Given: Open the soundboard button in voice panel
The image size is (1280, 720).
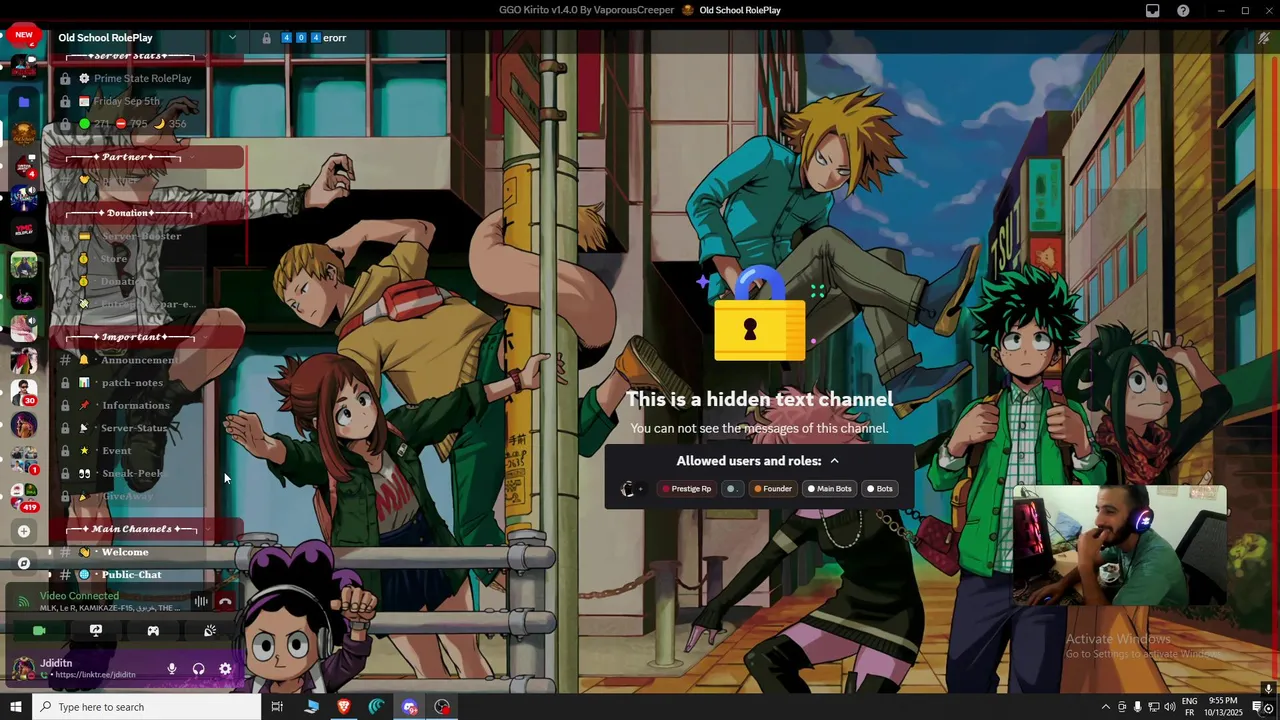Looking at the screenshot, I should pos(210,631).
